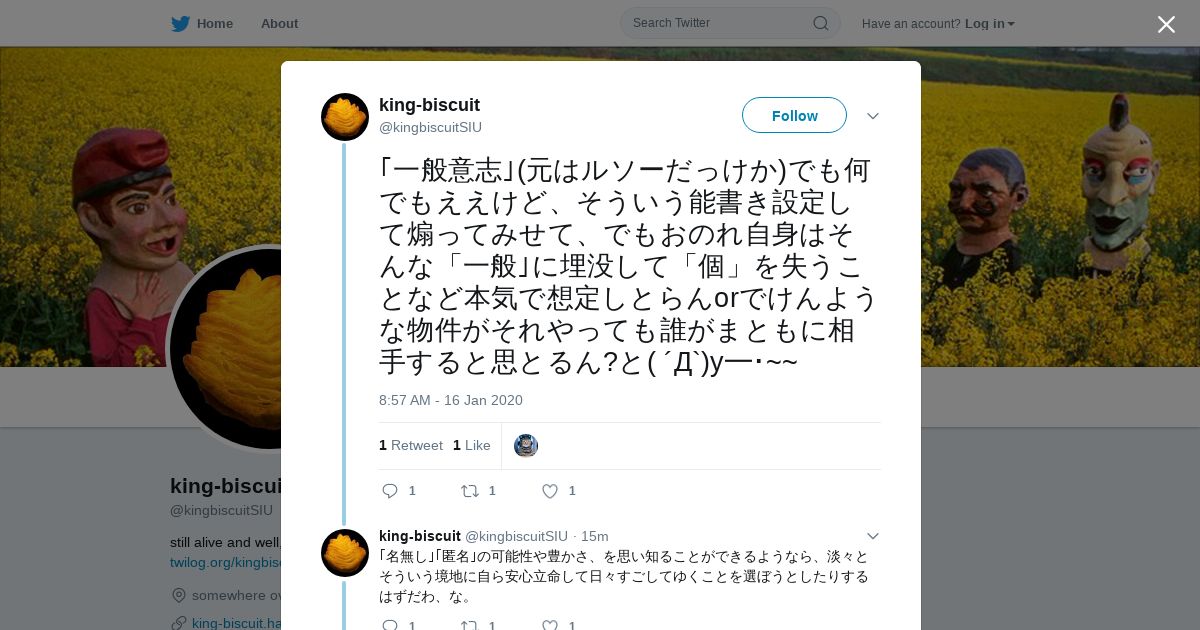Open the liker's small avatar
Image resolution: width=1200 pixels, height=630 pixels.
[526, 446]
